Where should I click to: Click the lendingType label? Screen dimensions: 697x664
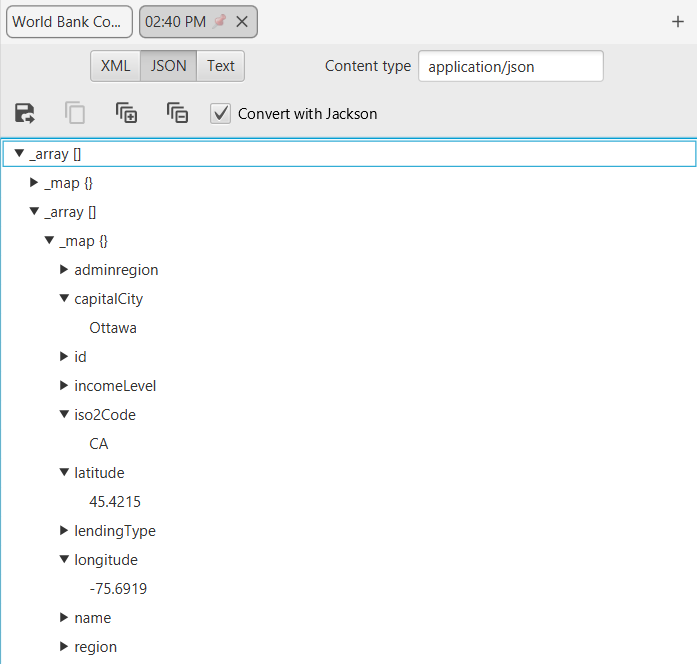click(115, 531)
